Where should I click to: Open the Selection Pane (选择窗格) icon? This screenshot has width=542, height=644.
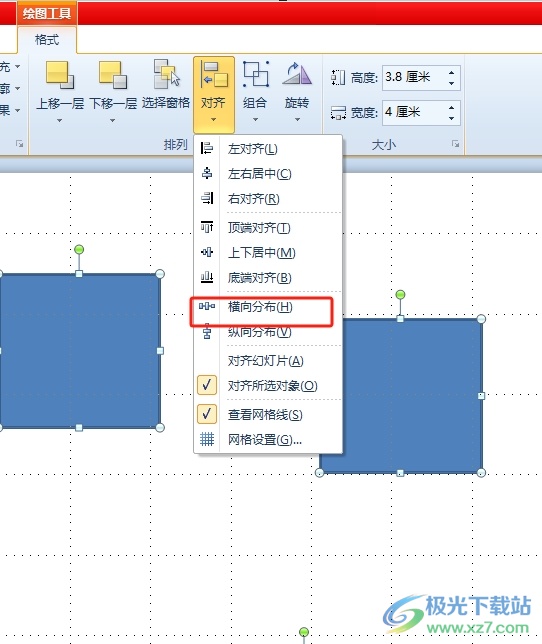tap(166, 74)
